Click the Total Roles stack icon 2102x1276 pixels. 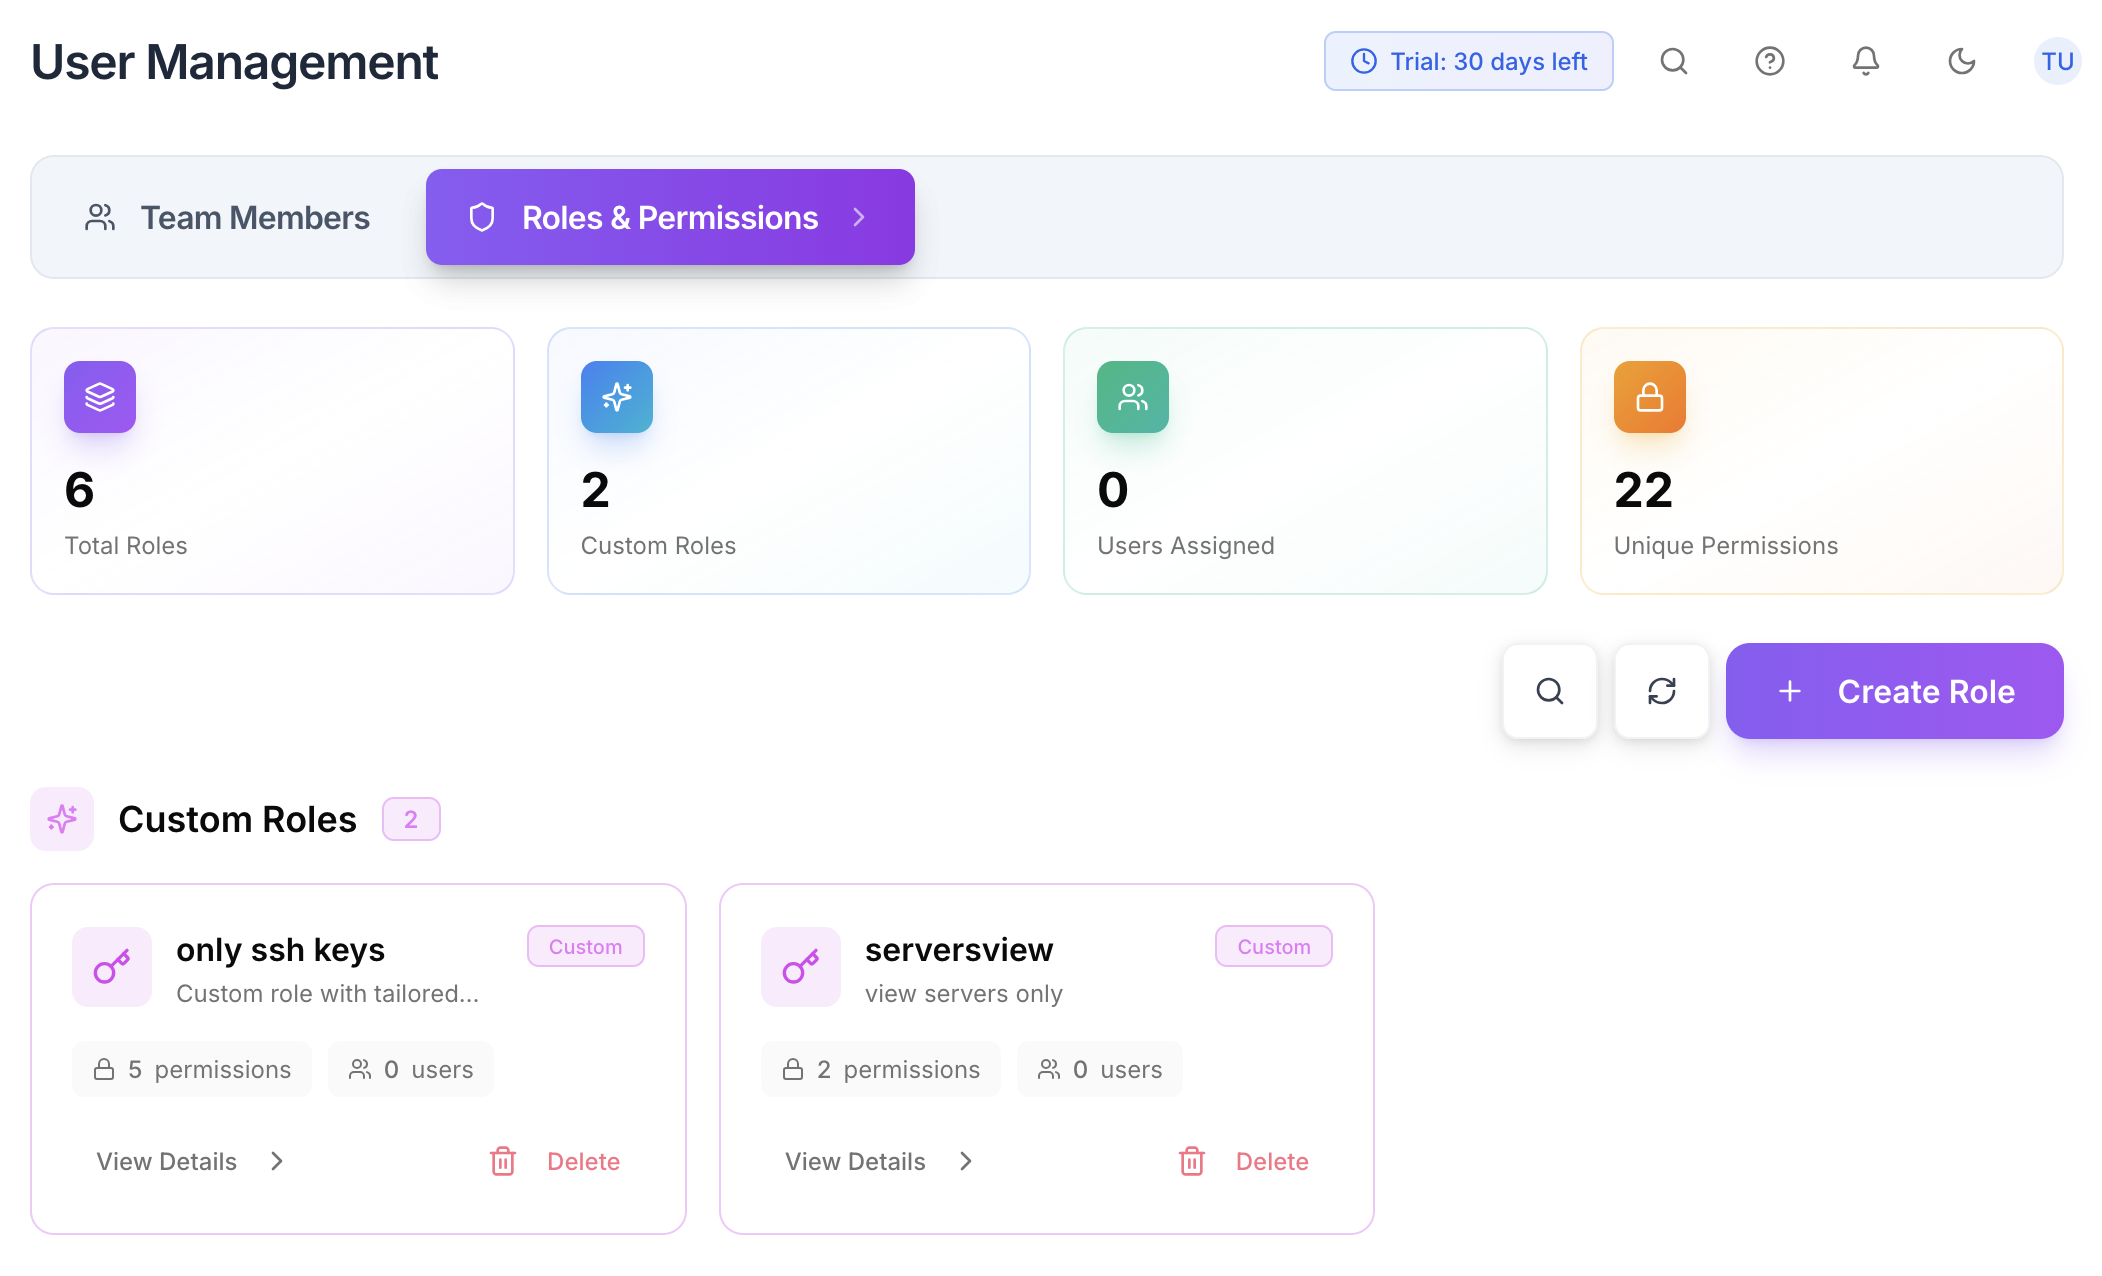(99, 397)
